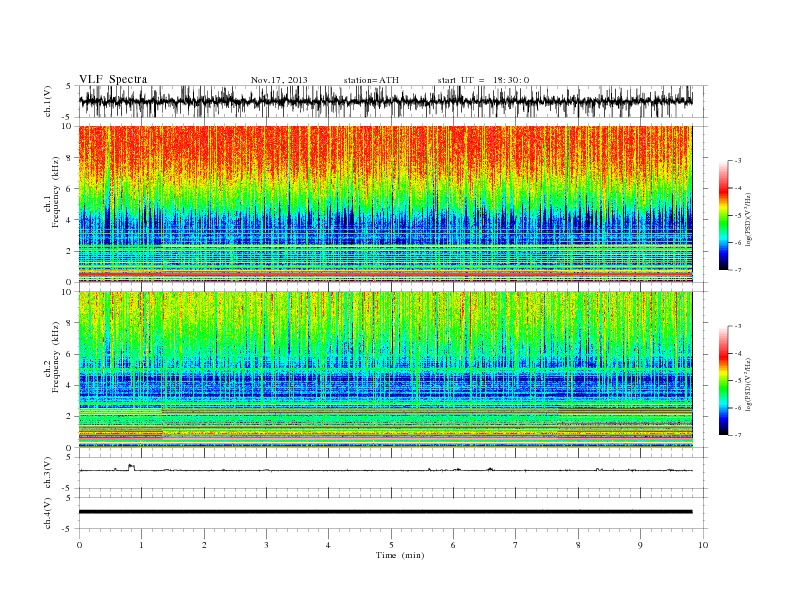Viewport: 792px width, 612px height.
Task: Click the "-3" label on upper colorbar
Action: click(x=738, y=161)
